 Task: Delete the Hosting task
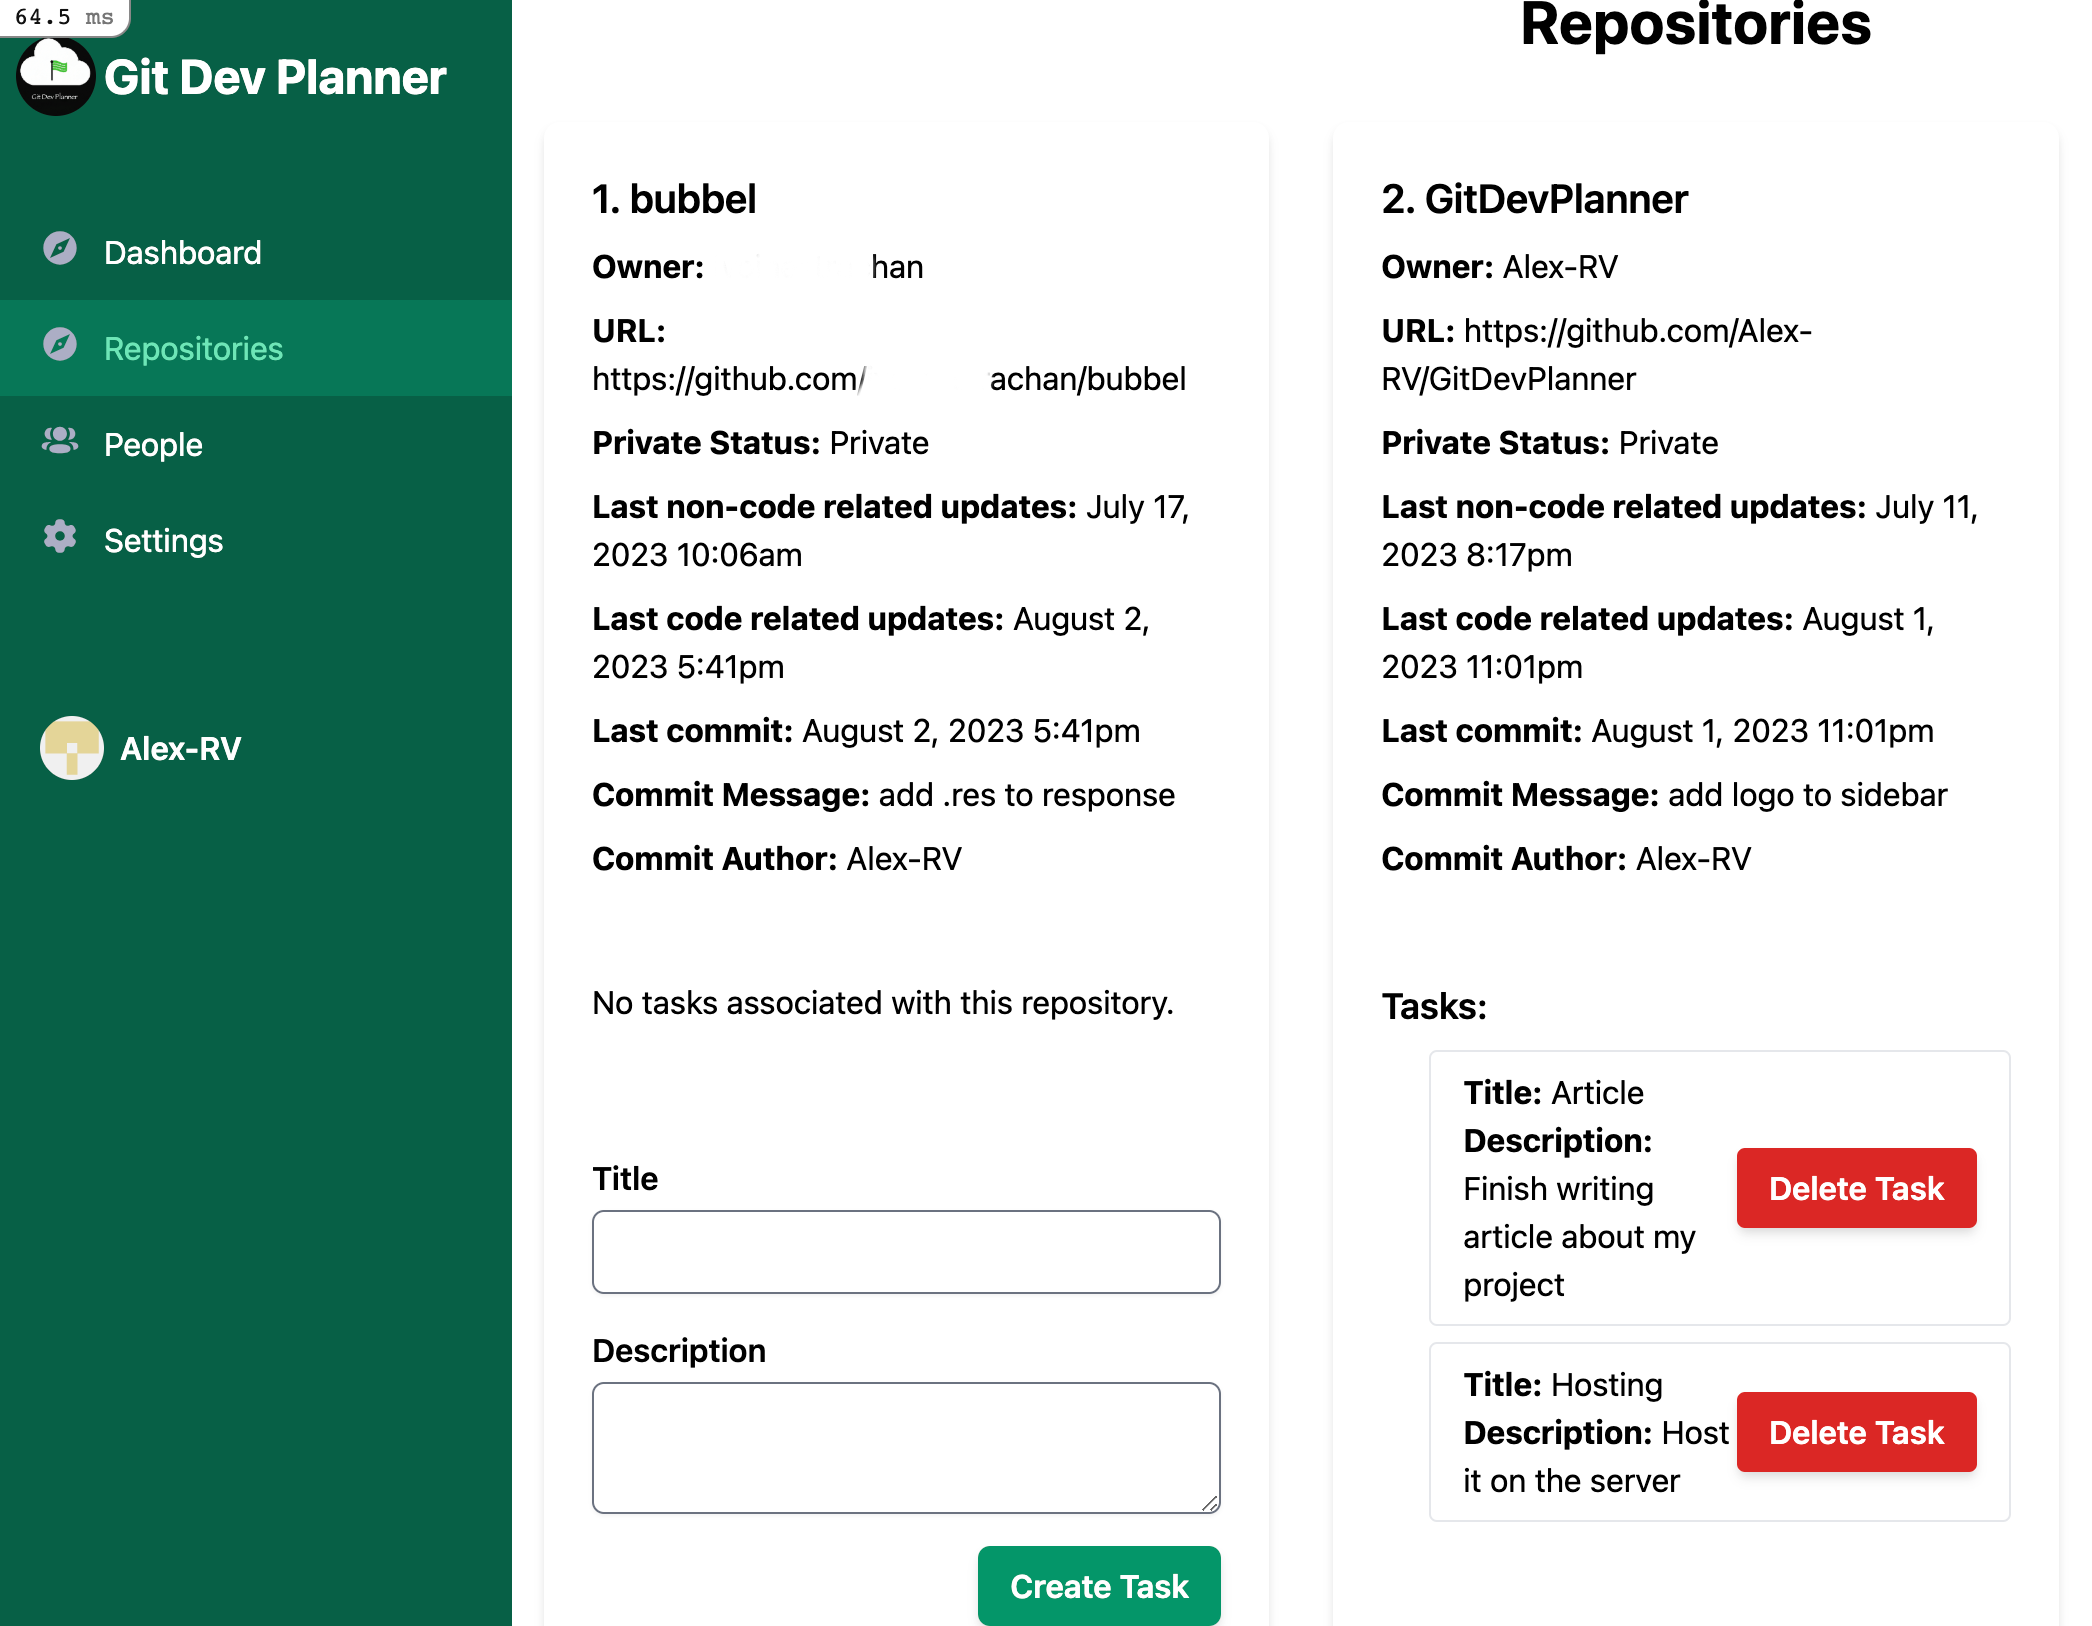(1856, 1432)
